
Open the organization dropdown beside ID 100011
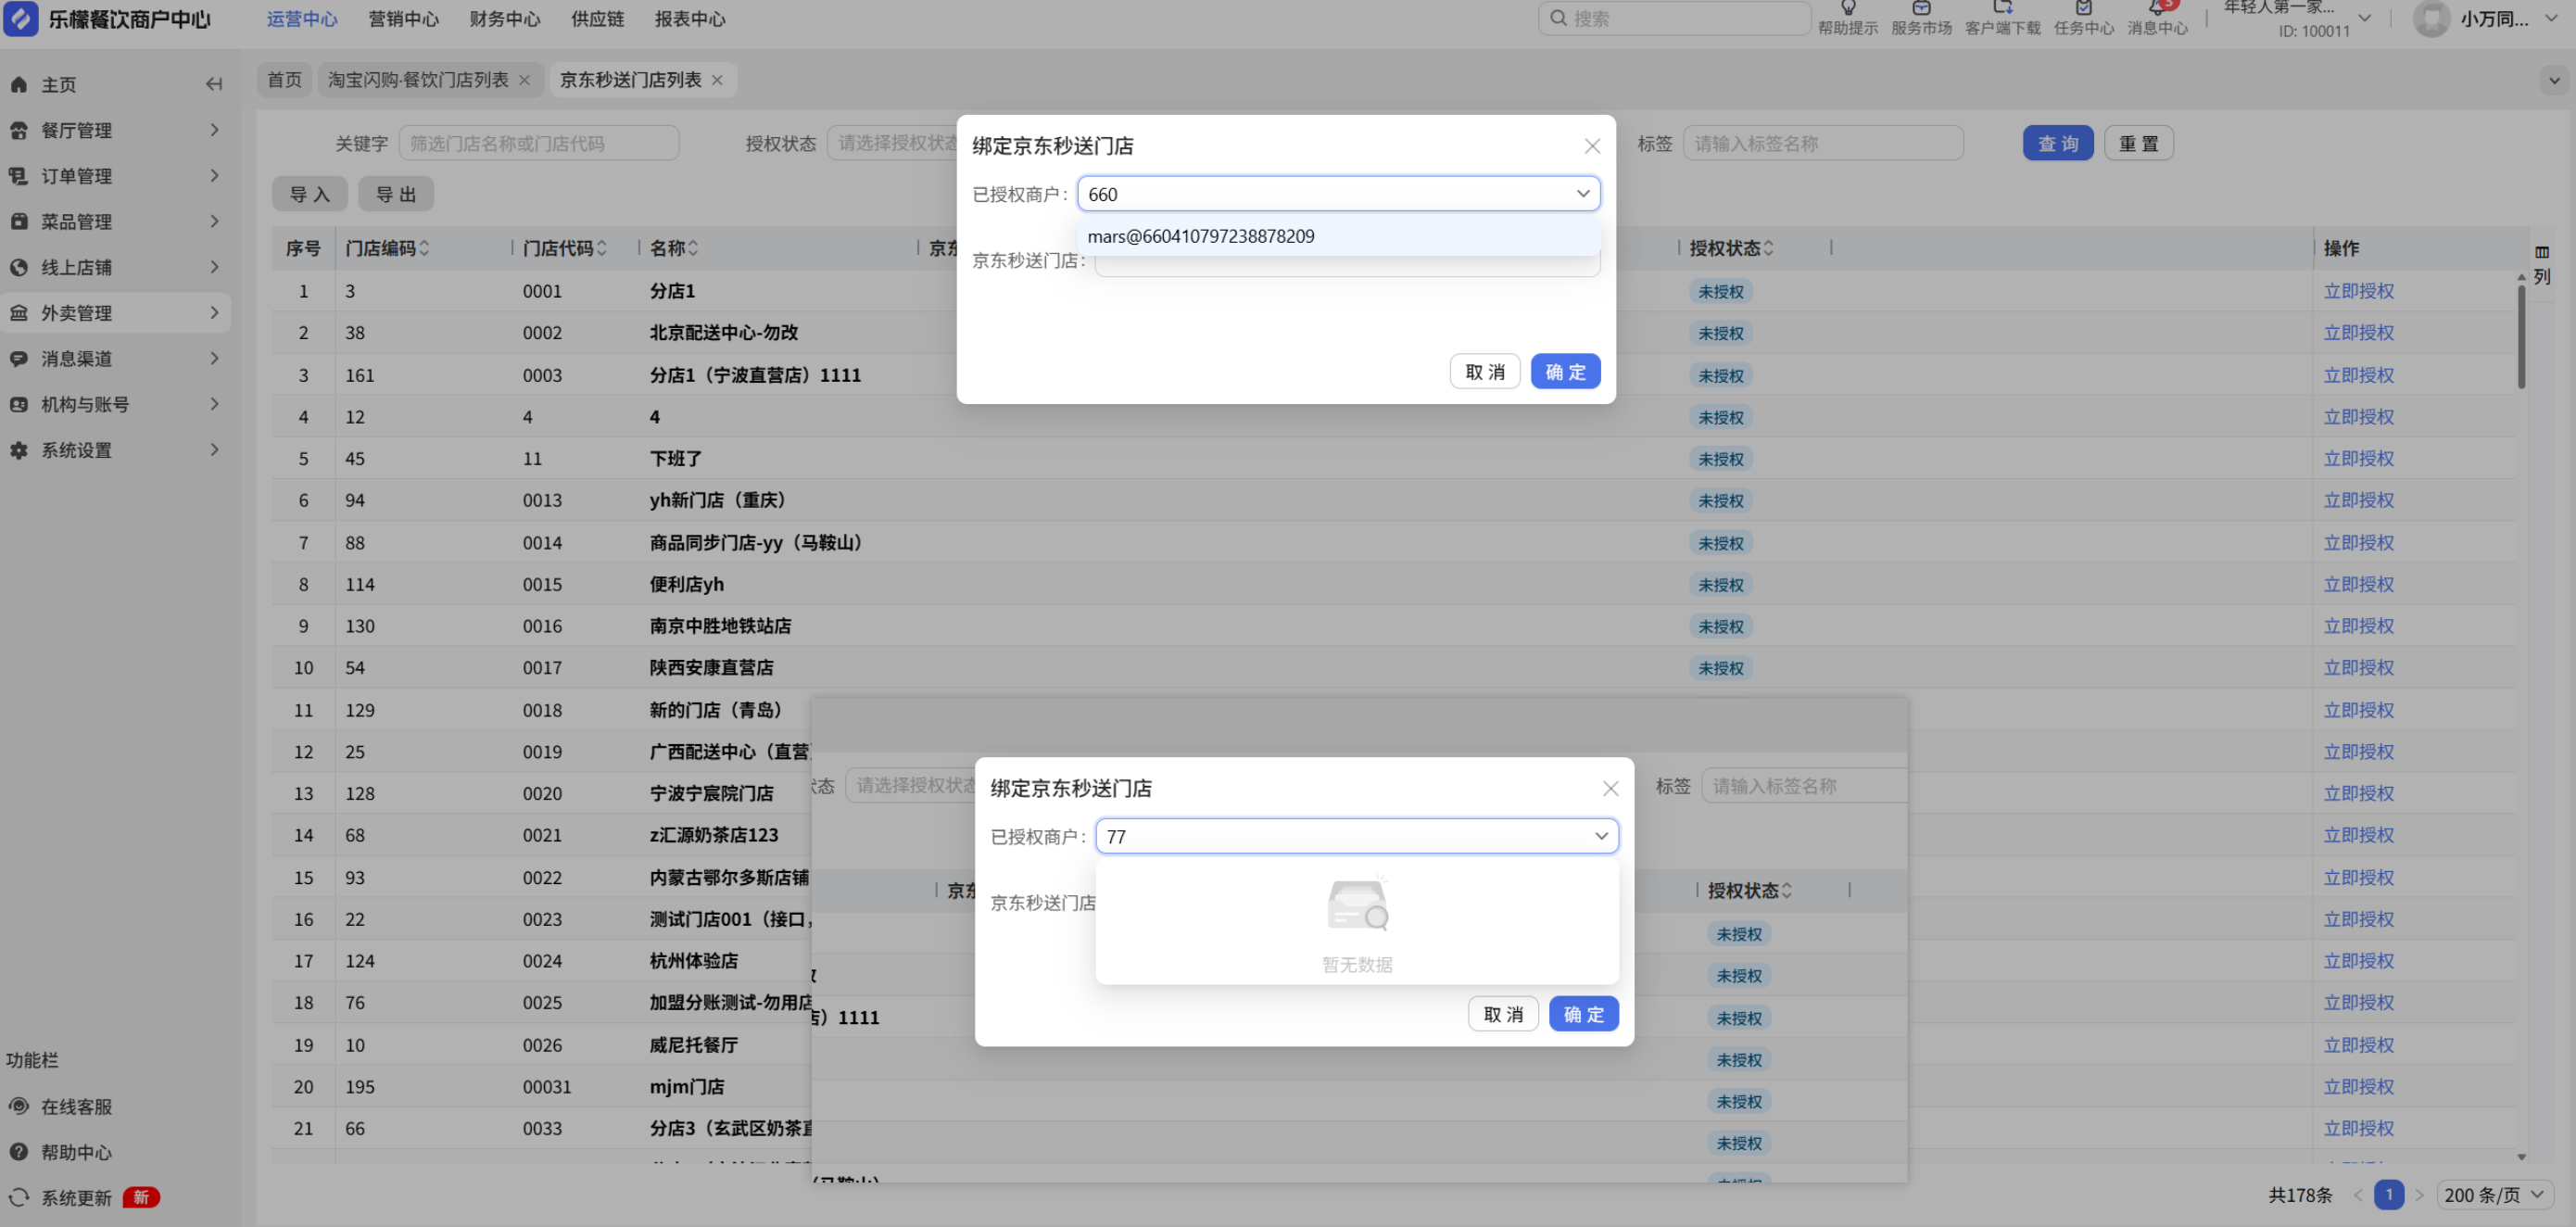tap(2364, 18)
